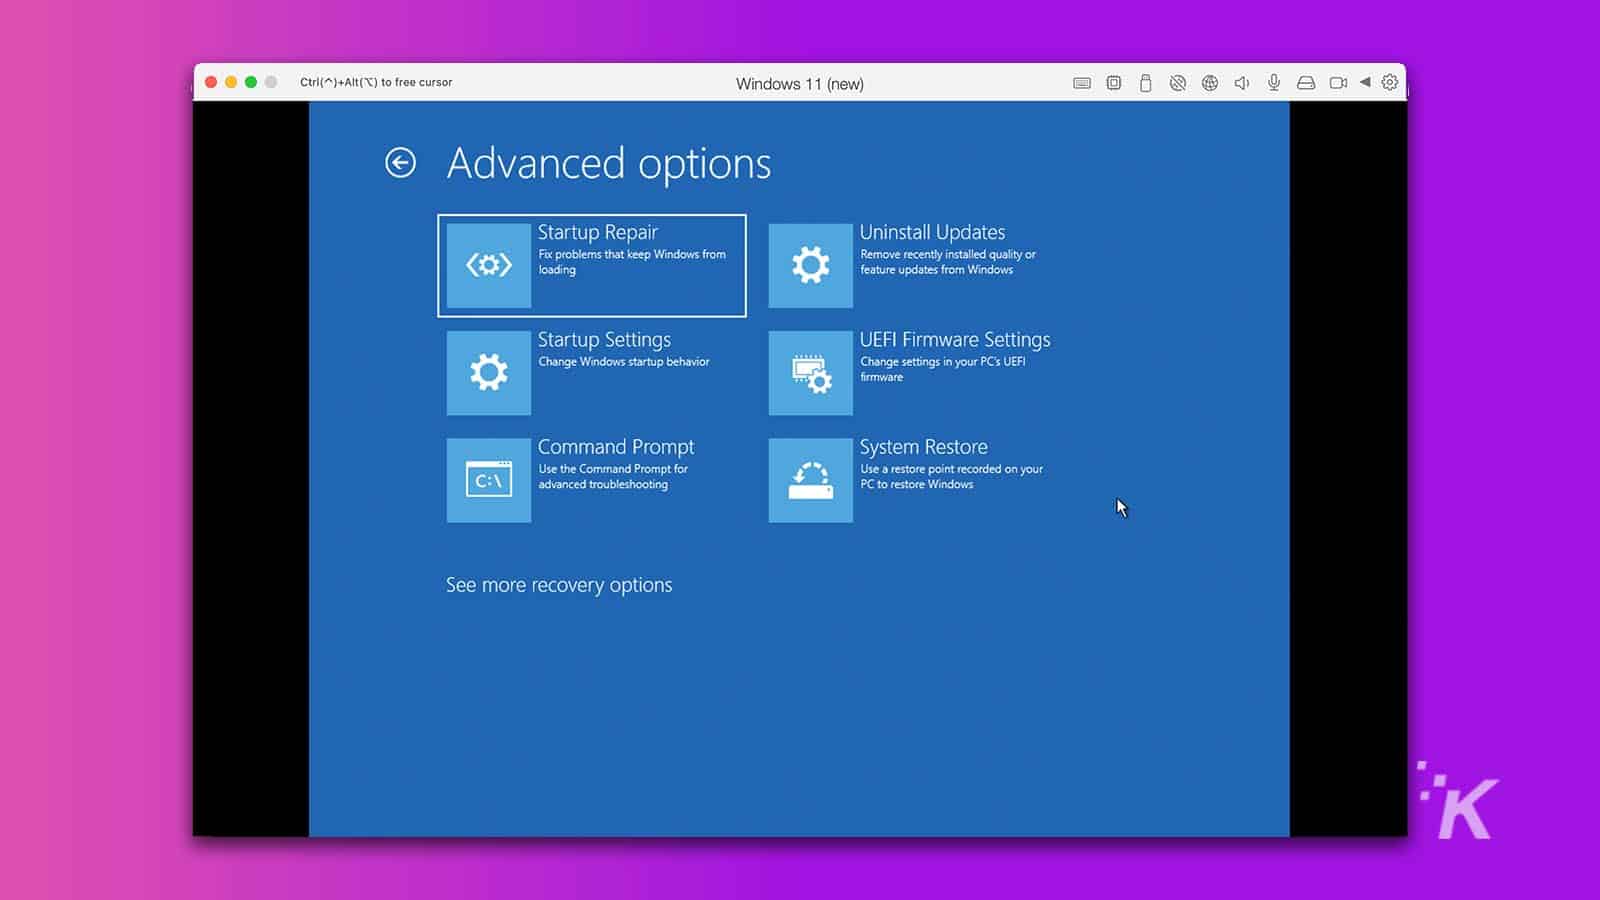Click the back arrow next to Advanced options

pos(402,162)
